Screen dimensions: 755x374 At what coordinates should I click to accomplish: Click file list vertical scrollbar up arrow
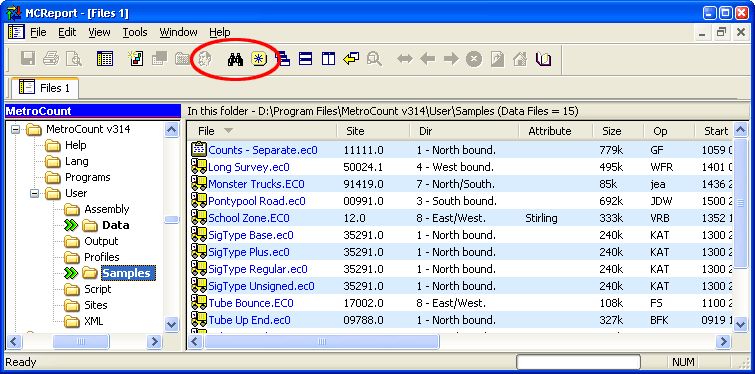point(740,130)
